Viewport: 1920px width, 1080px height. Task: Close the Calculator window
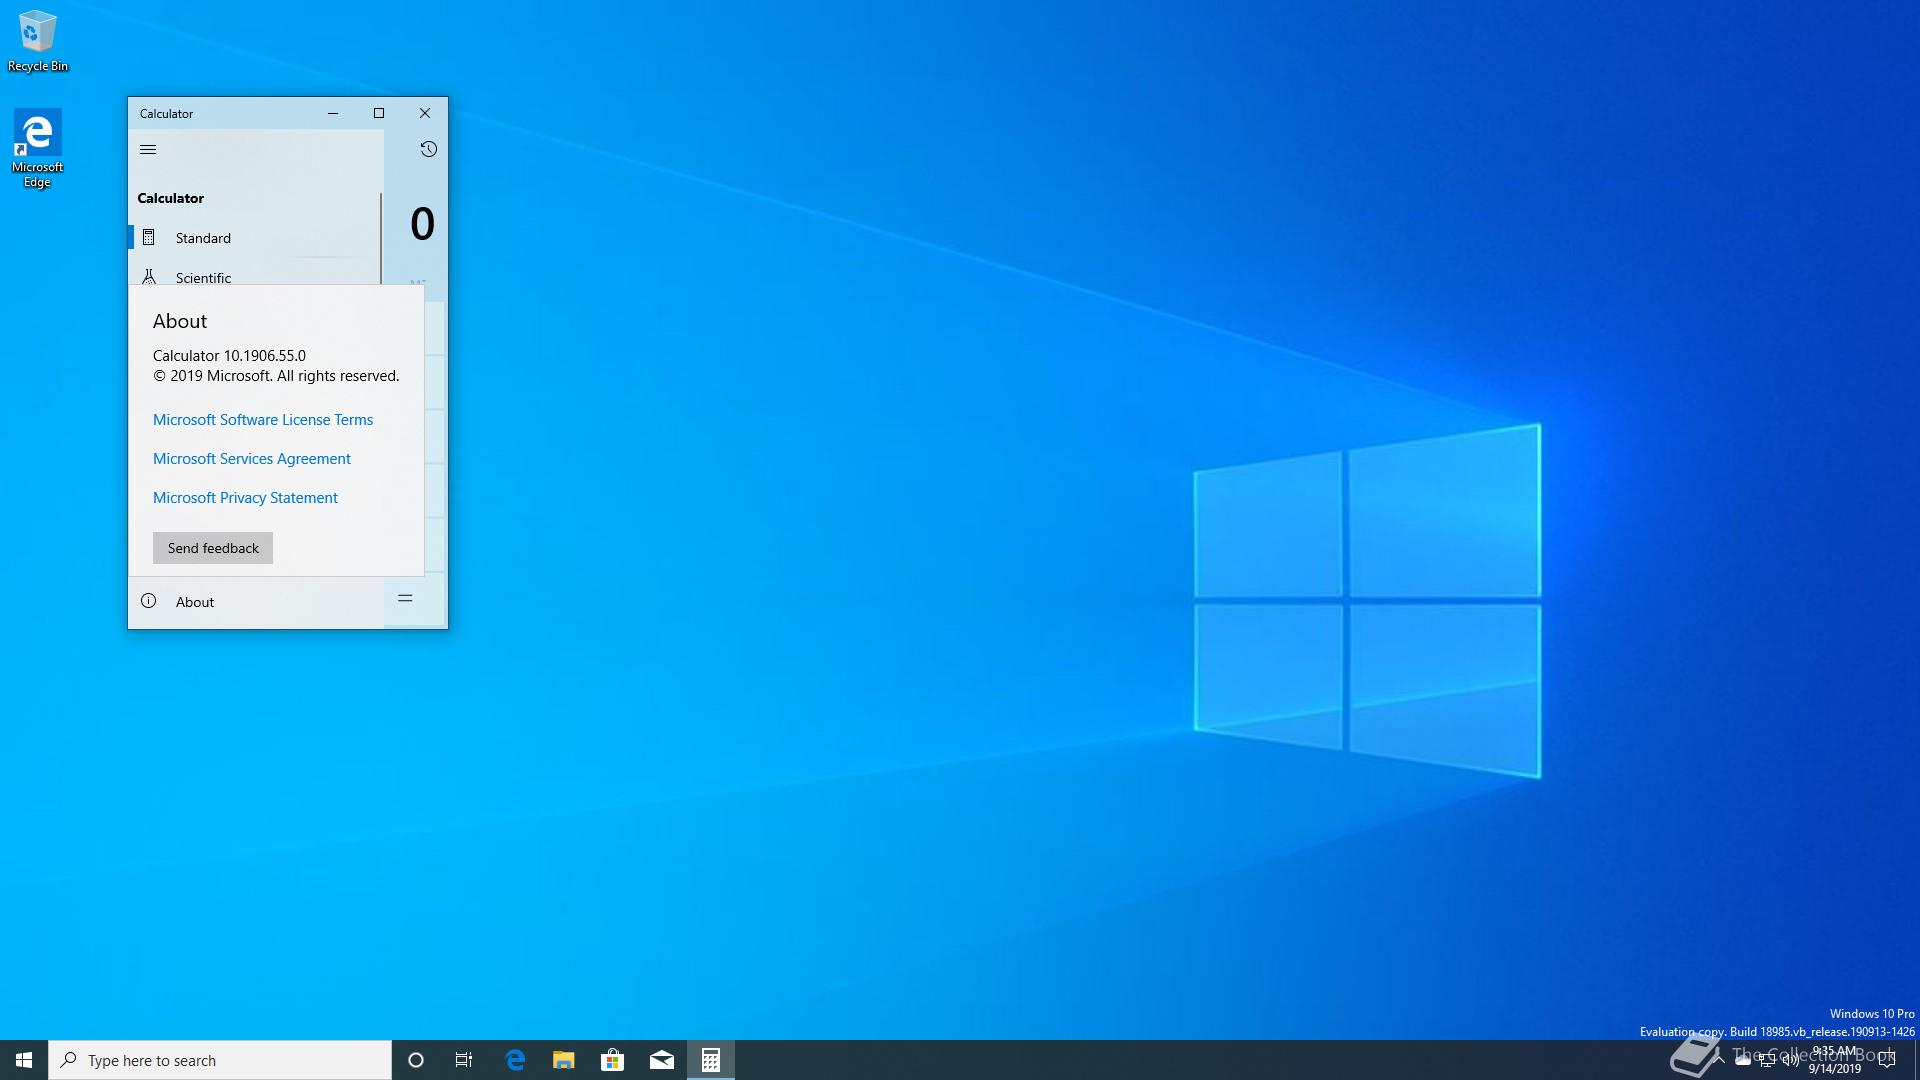tap(425, 113)
